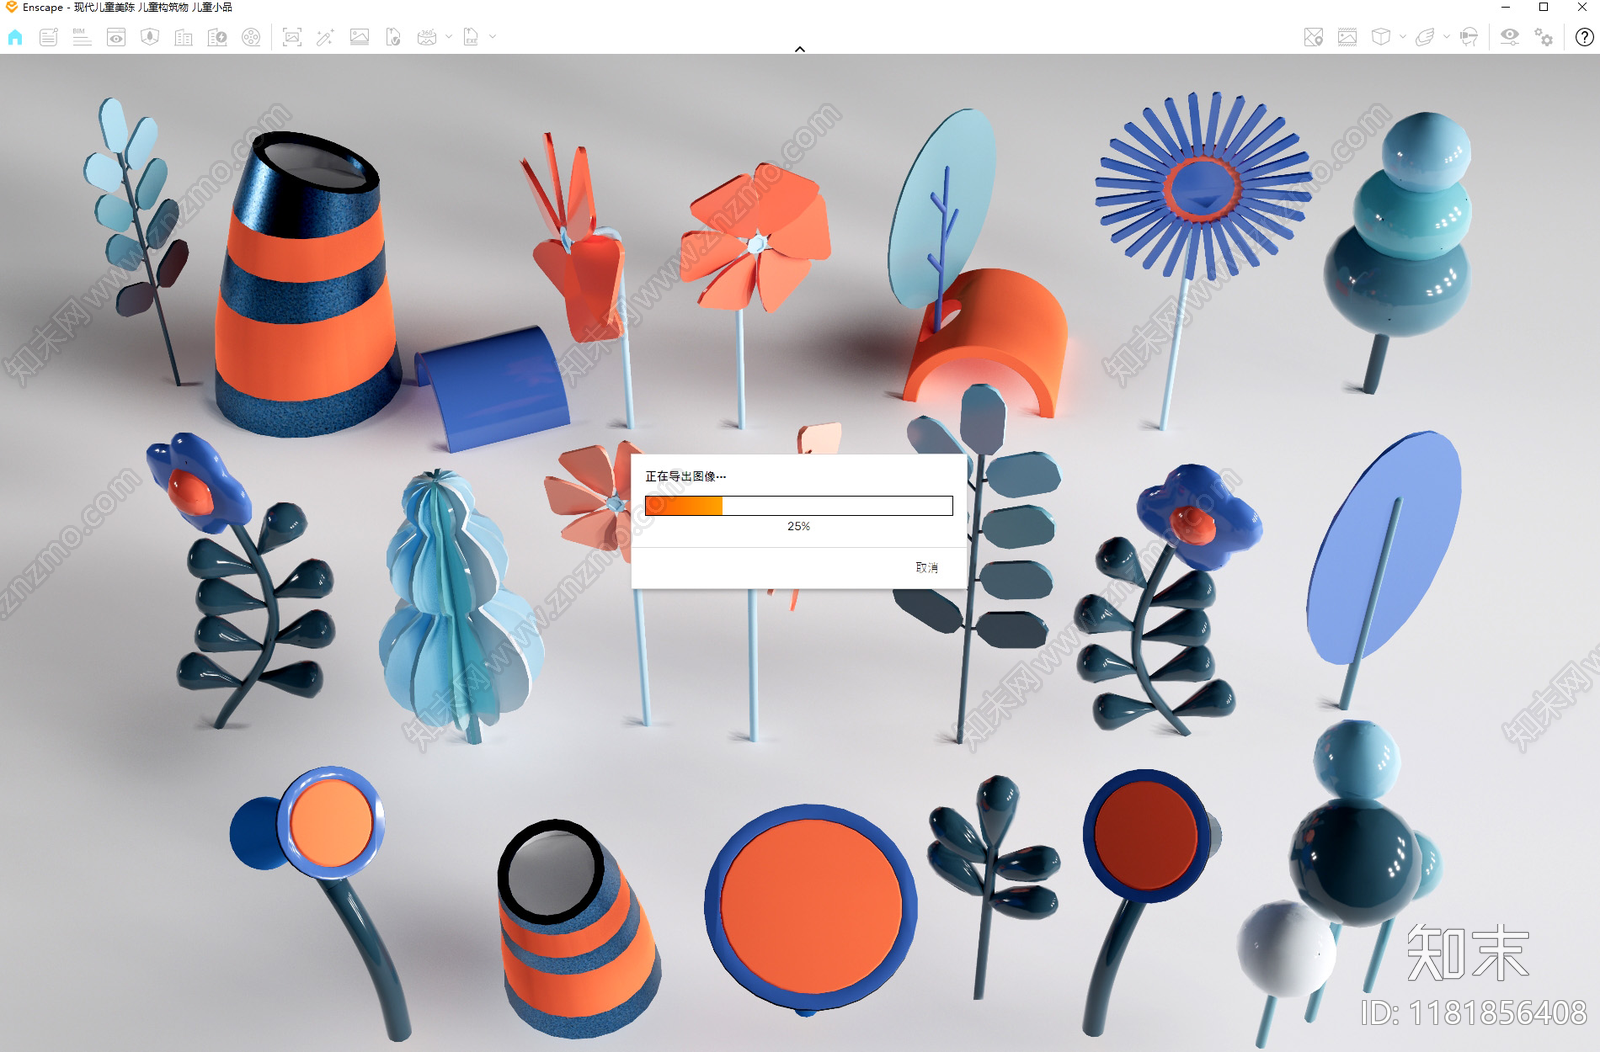Expand the Fly mode dropdown arrow

click(1447, 37)
